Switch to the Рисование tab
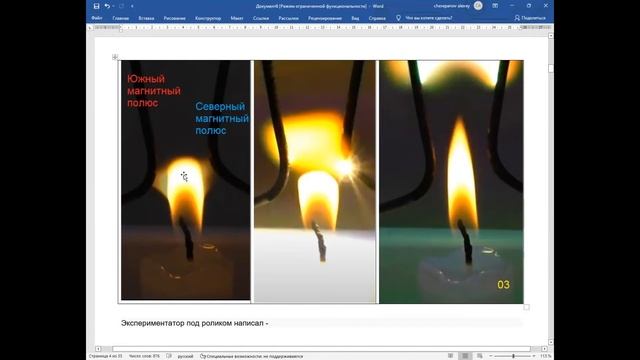Viewport: 640px width, 360px height. [174, 18]
